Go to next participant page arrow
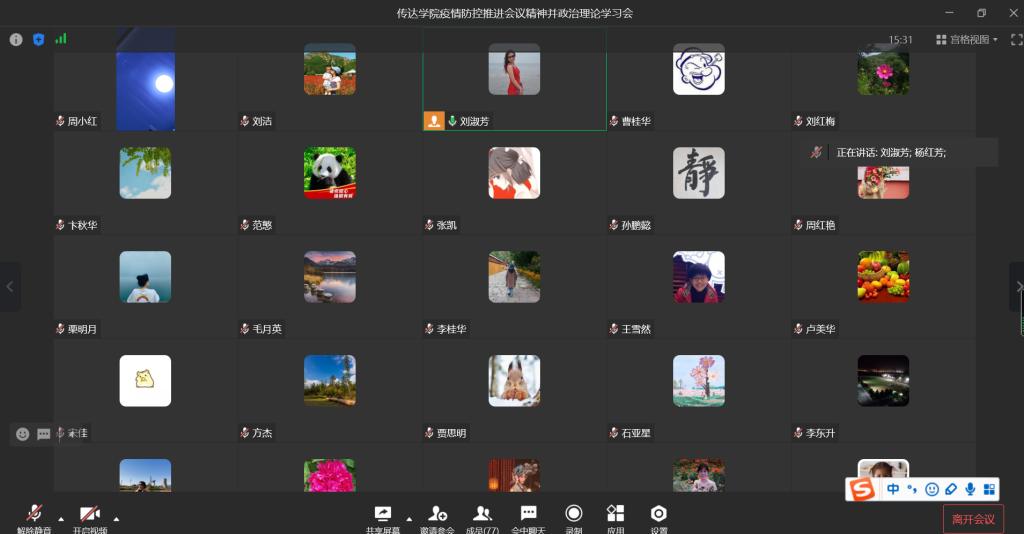 pyautogui.click(x=1017, y=287)
